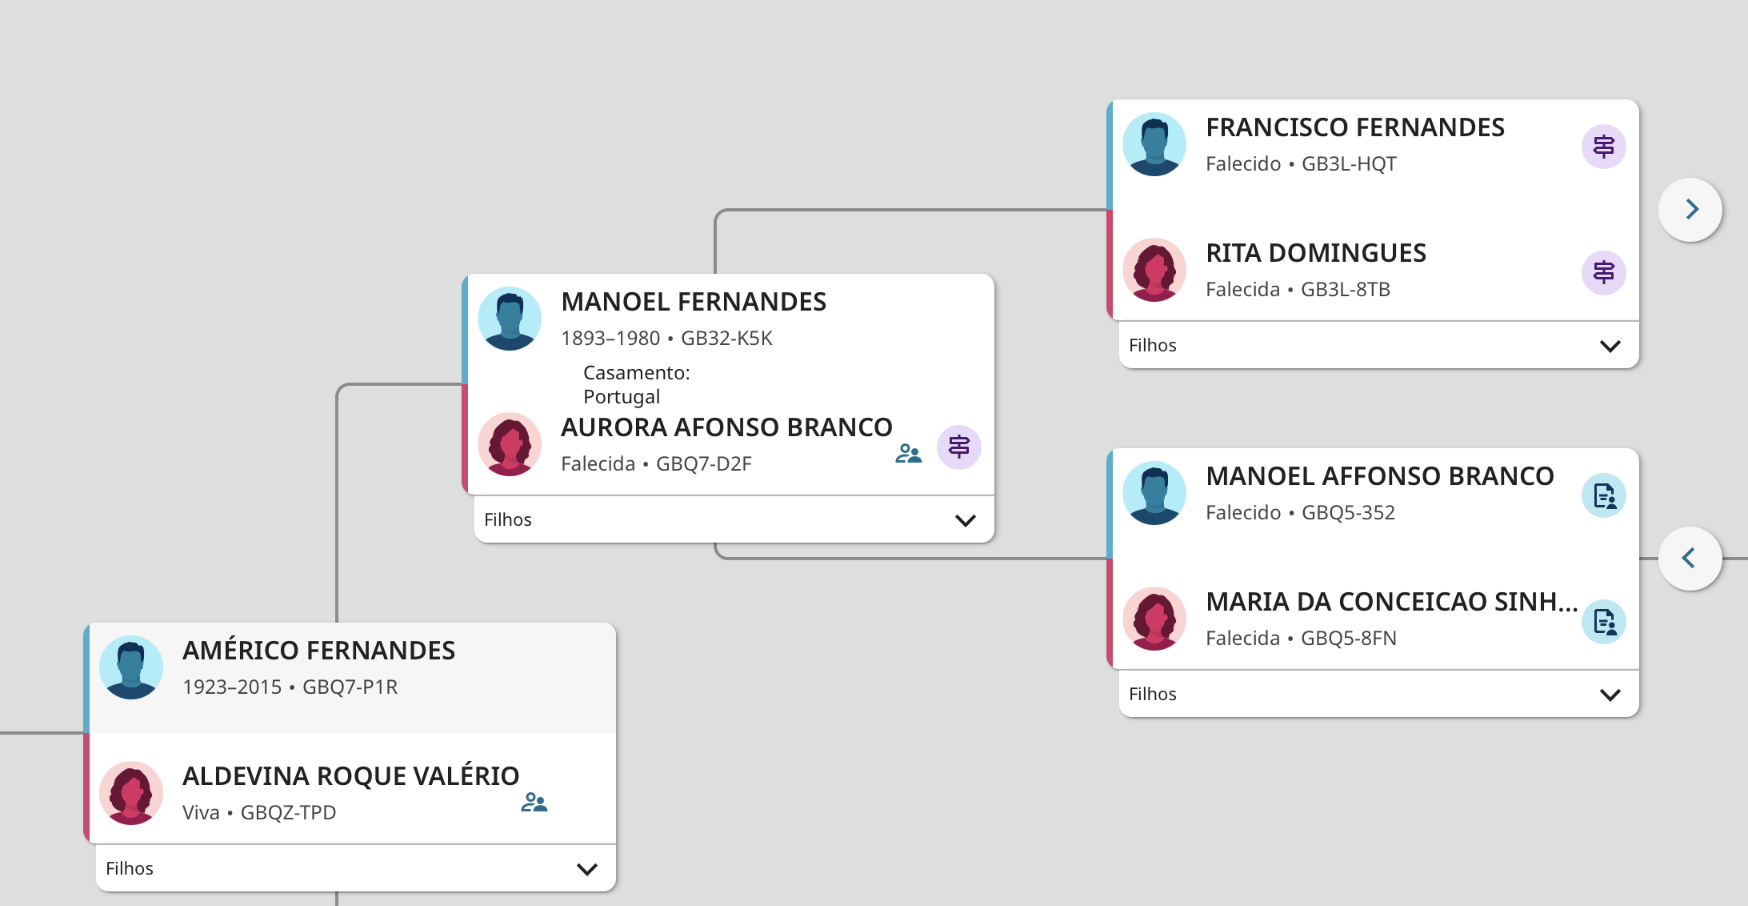This screenshot has height=906, width=1748.
Task: Select Rita Domingues person name
Action: (x=1315, y=253)
